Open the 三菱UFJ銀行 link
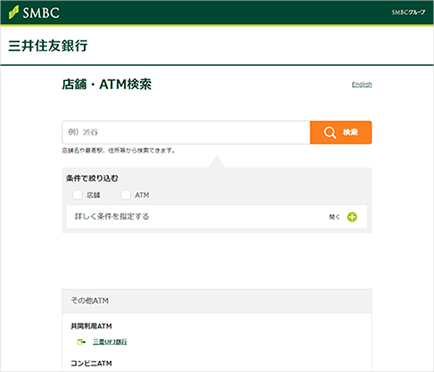This screenshot has height=372, width=434. tap(110, 342)
